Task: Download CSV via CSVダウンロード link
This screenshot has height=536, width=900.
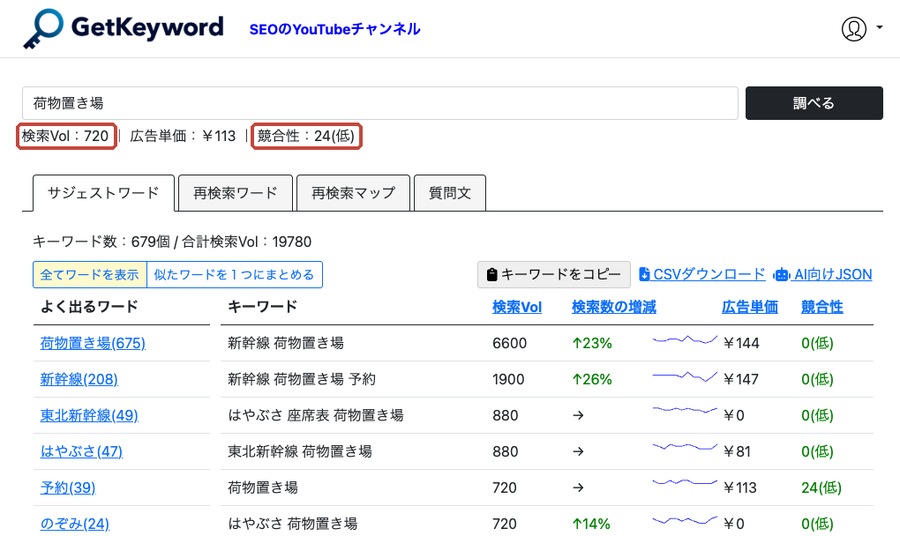Action: (702, 274)
